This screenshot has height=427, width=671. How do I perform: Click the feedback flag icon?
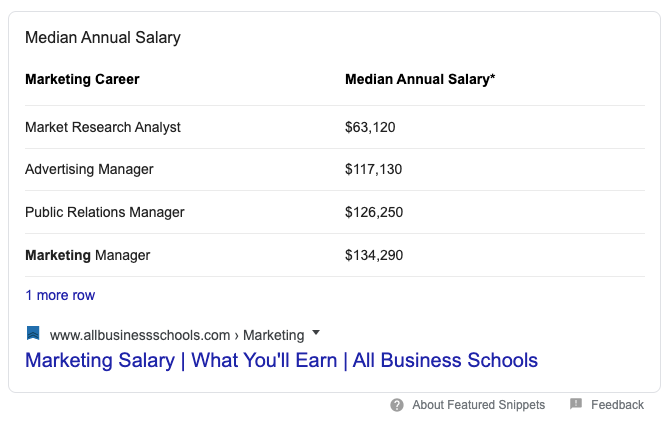[576, 403]
